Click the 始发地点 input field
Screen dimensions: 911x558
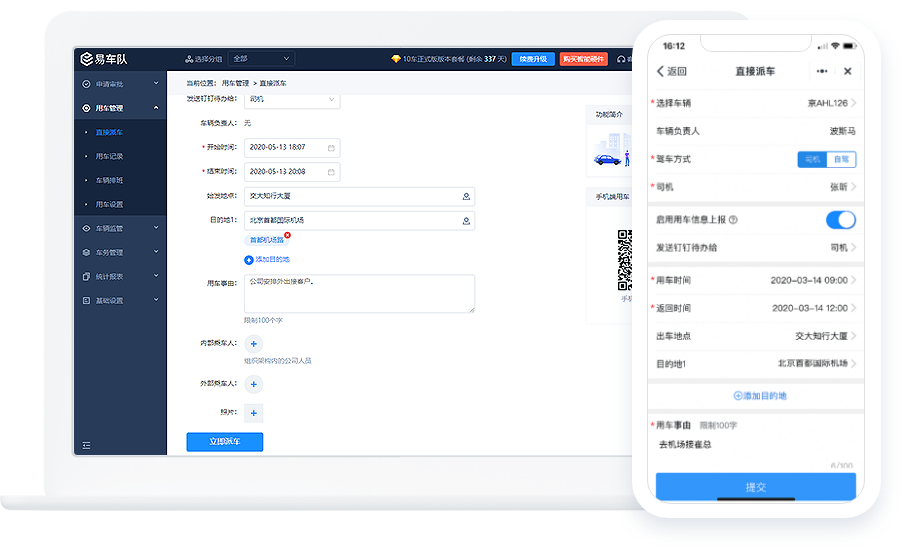coord(359,196)
